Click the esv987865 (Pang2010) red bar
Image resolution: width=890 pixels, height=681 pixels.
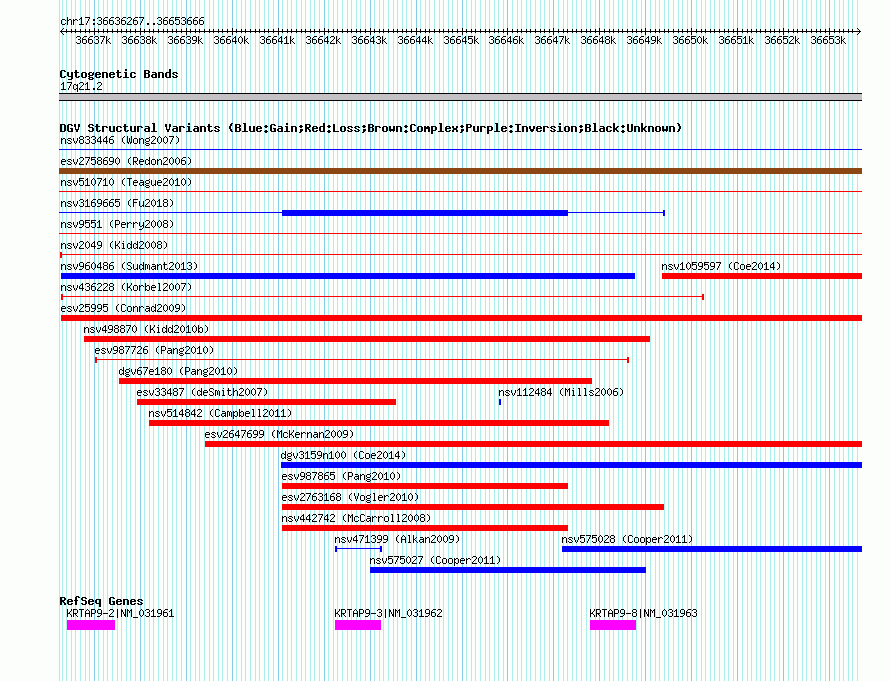pyautogui.click(x=425, y=486)
